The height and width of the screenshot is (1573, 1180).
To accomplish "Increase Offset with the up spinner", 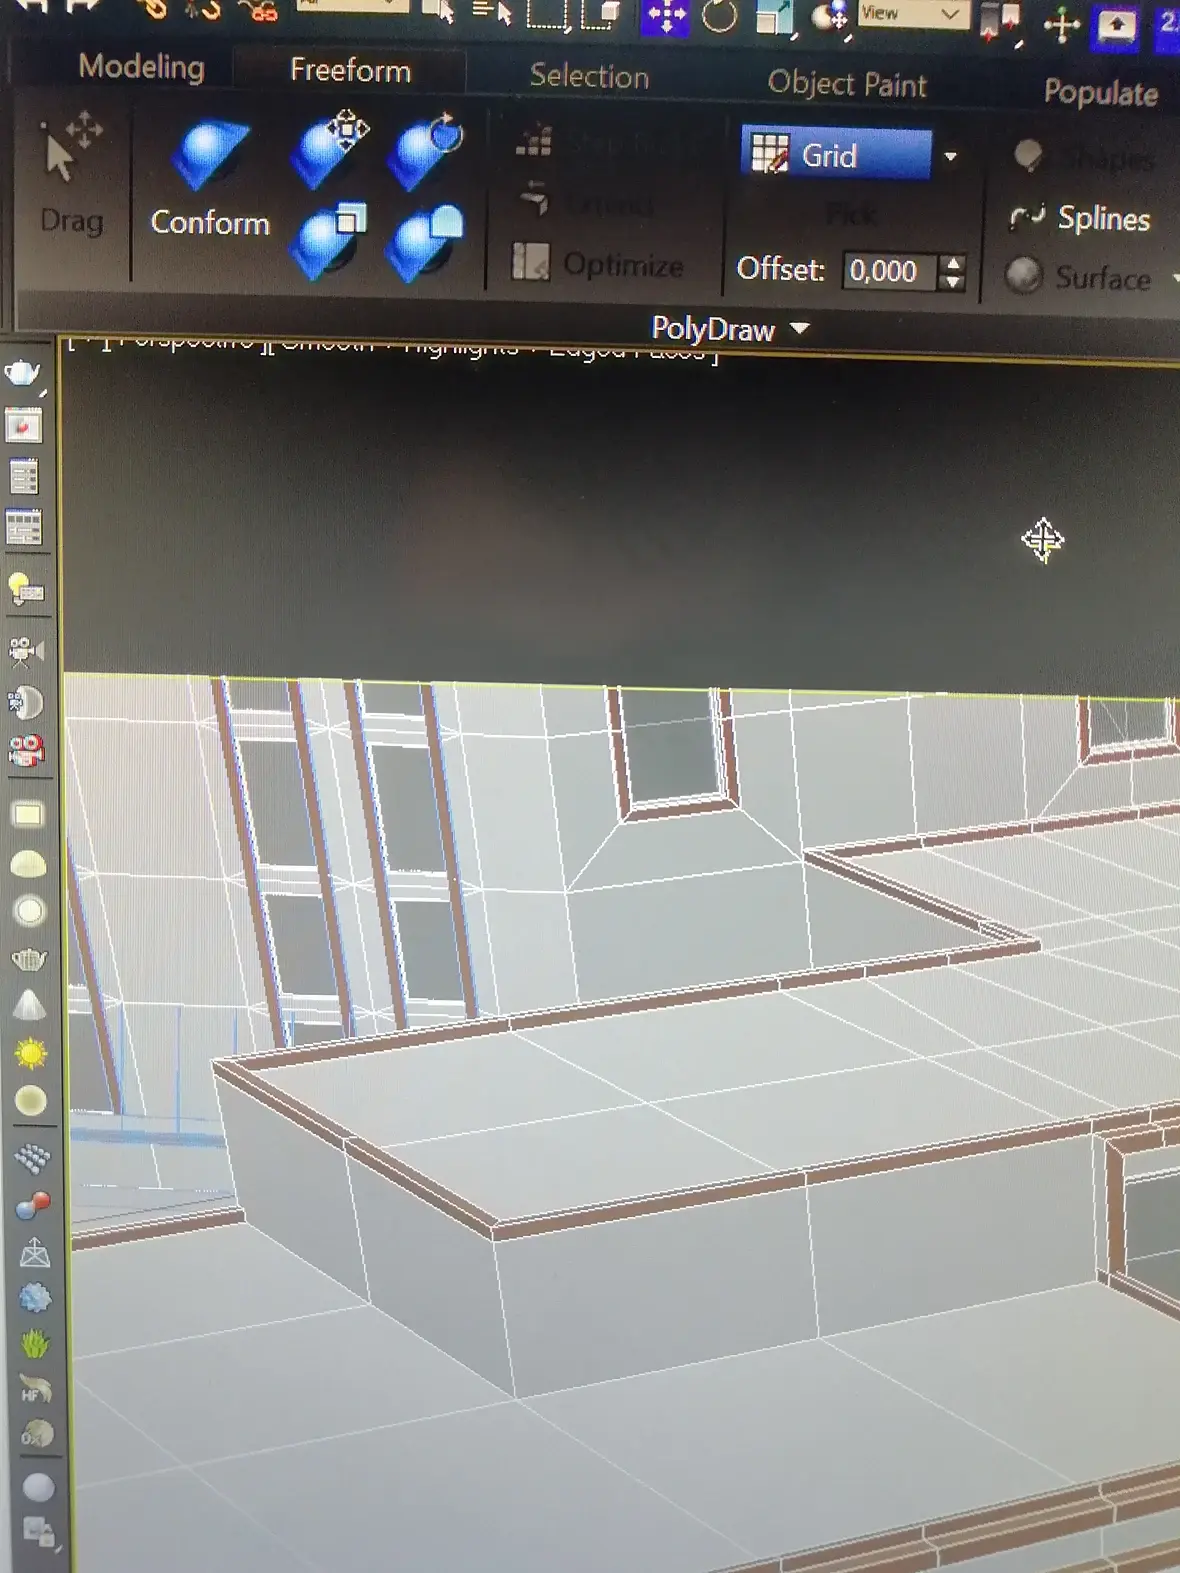I will pos(954,263).
